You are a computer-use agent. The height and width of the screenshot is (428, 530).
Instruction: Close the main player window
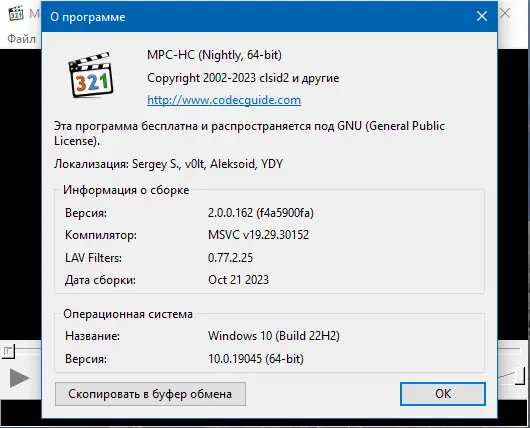pyautogui.click(x=505, y=14)
